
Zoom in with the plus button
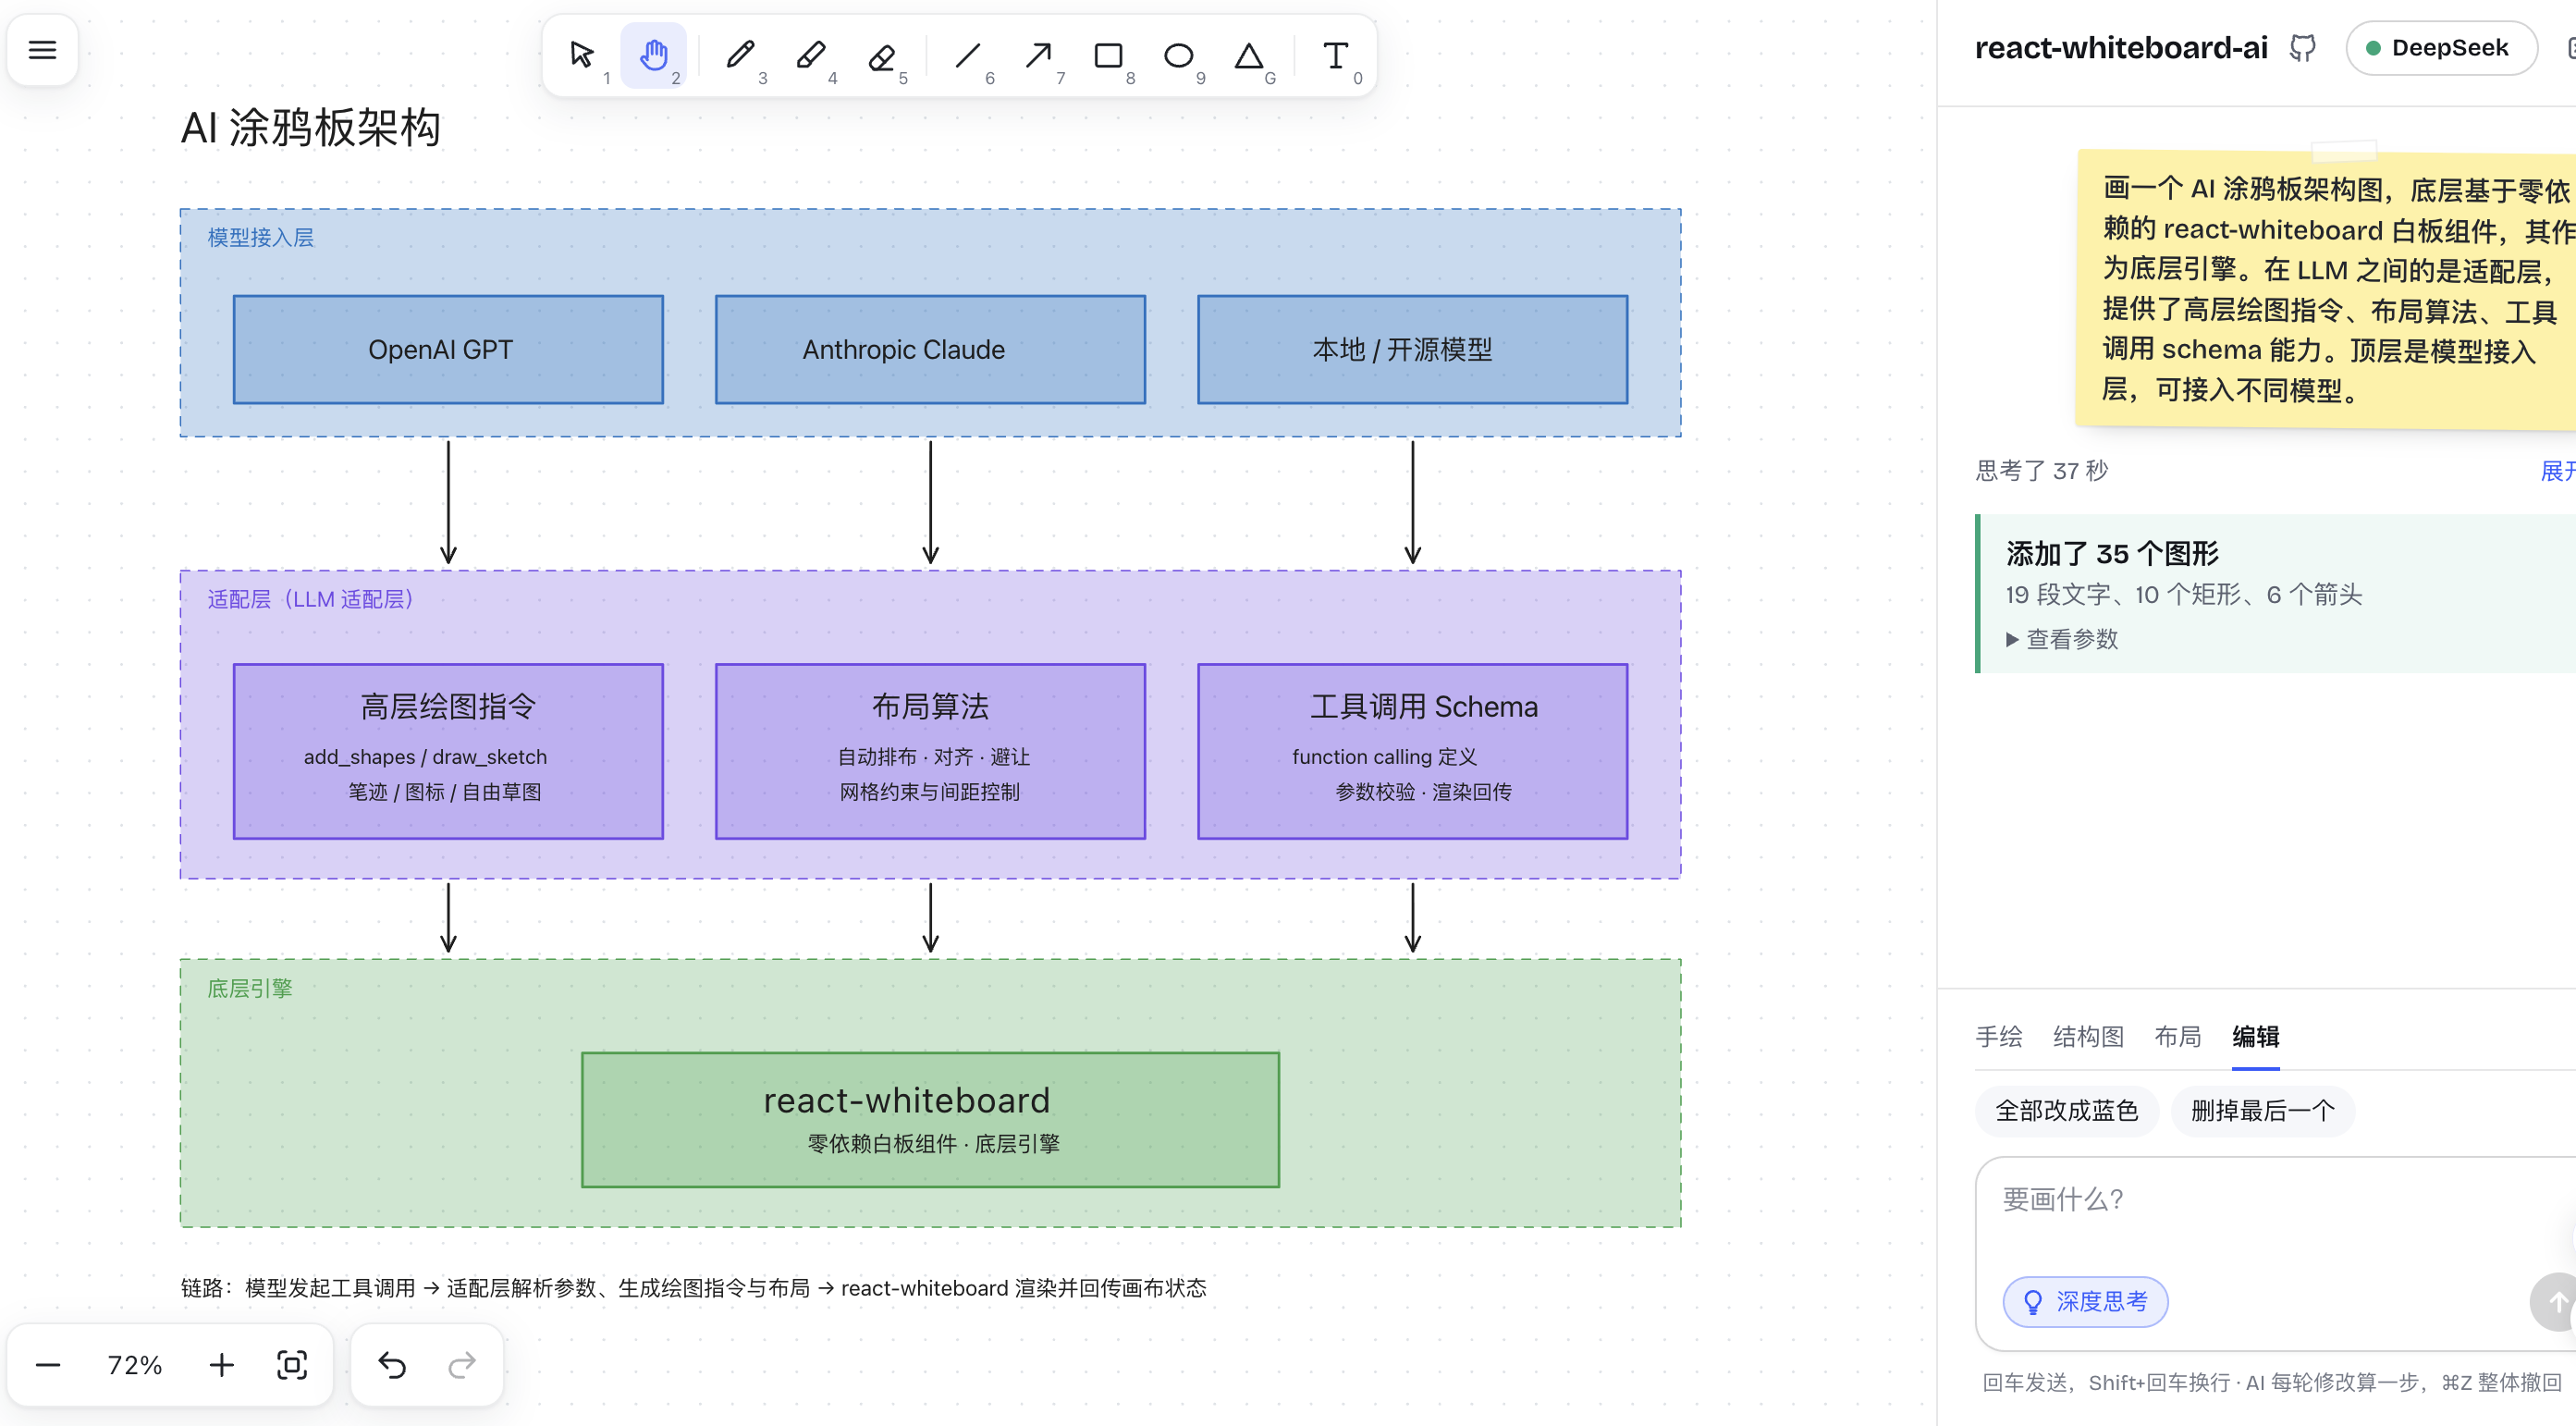coord(221,1364)
